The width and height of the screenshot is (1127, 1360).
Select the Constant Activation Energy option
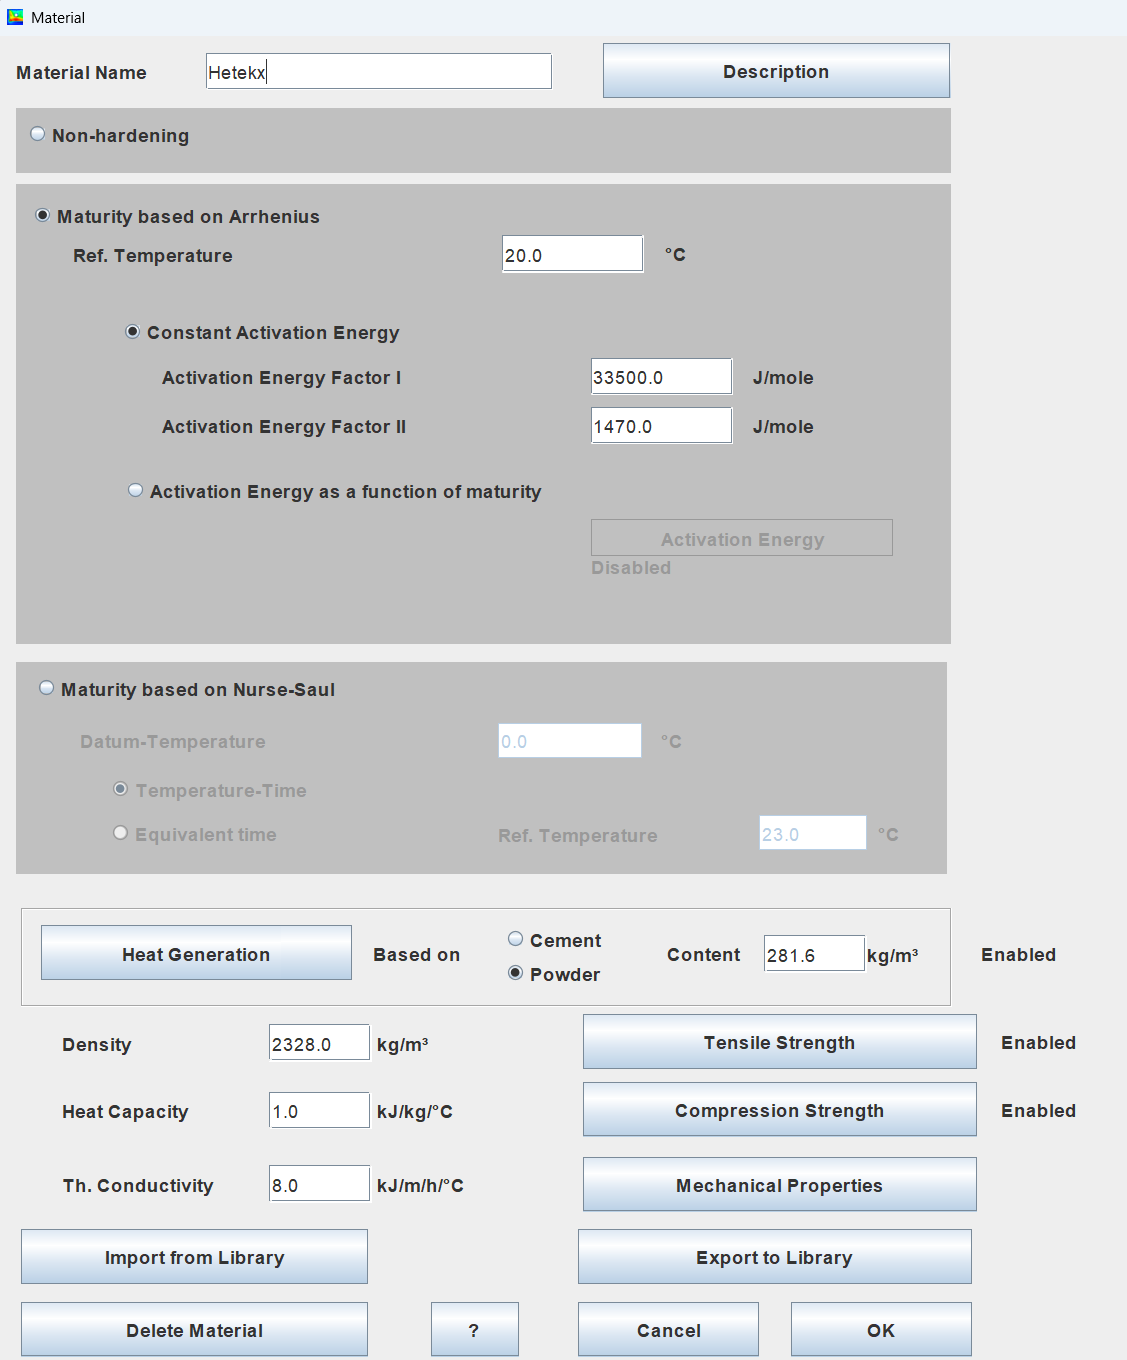point(132,332)
